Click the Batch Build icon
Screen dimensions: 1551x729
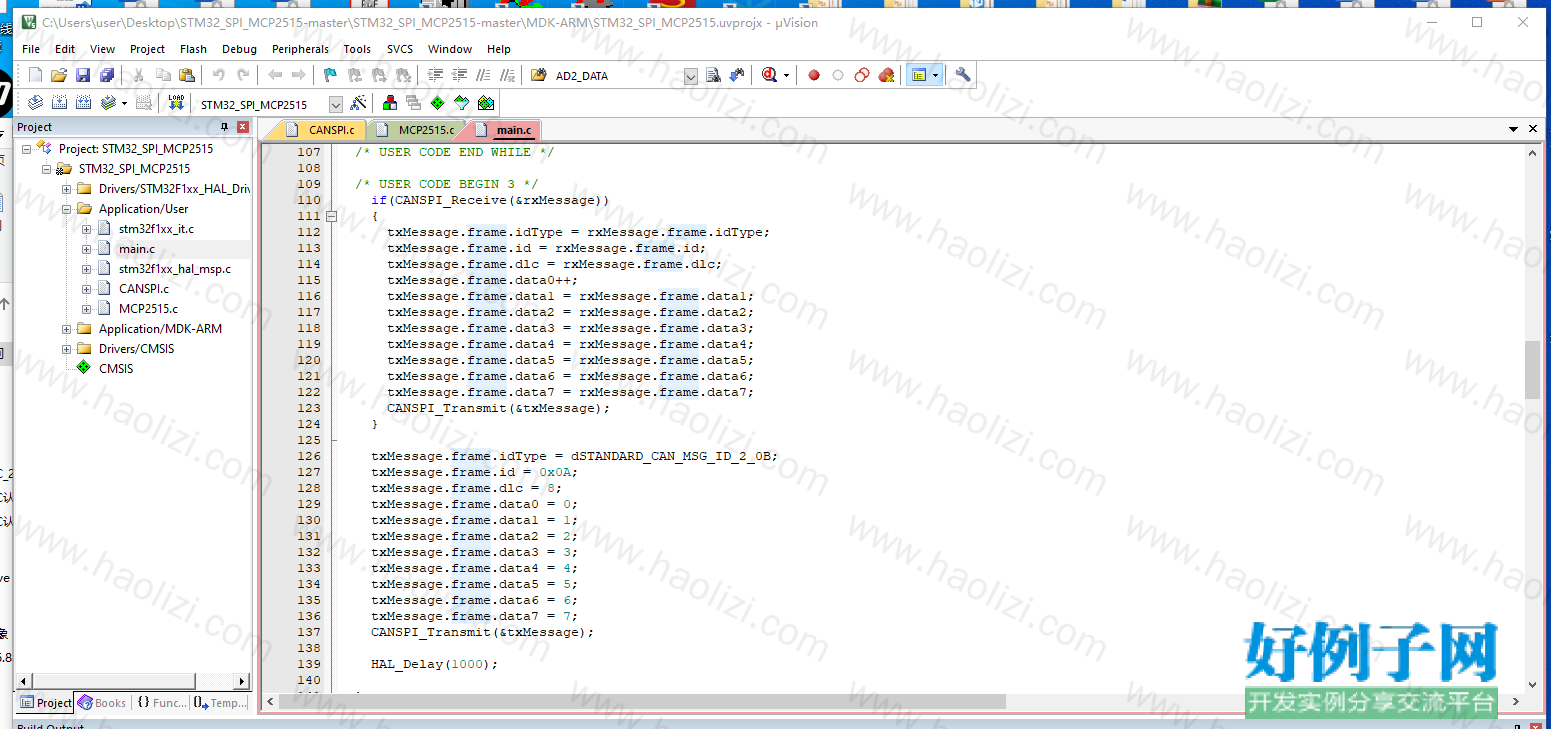tap(107, 103)
